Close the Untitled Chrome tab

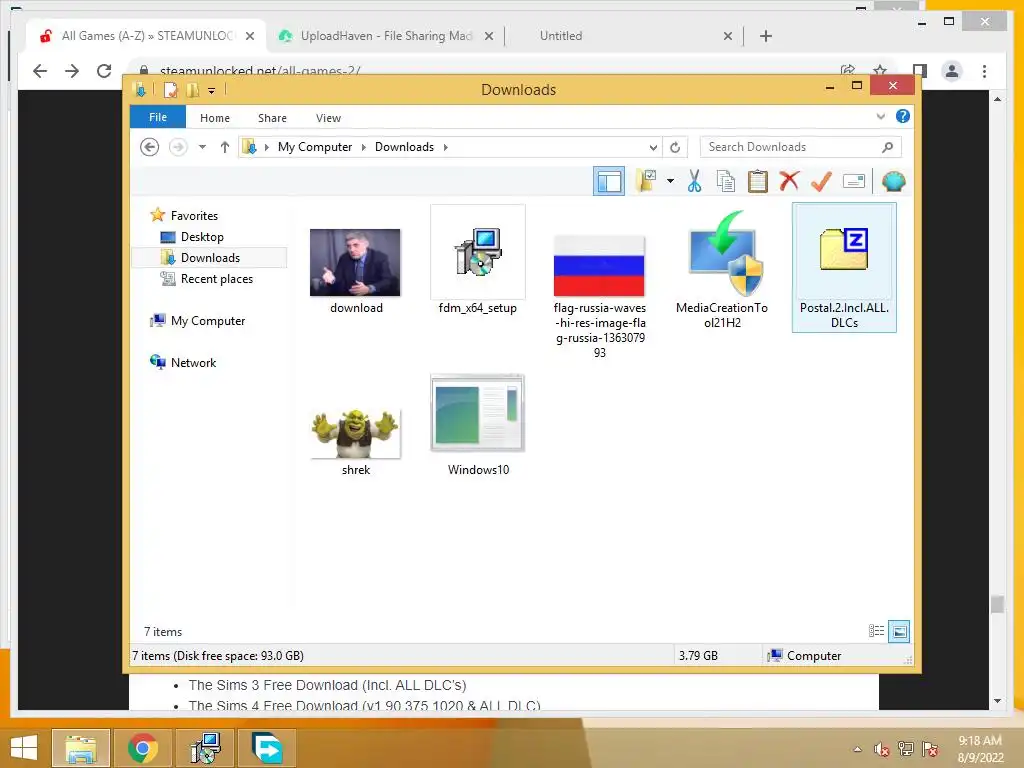(x=728, y=37)
